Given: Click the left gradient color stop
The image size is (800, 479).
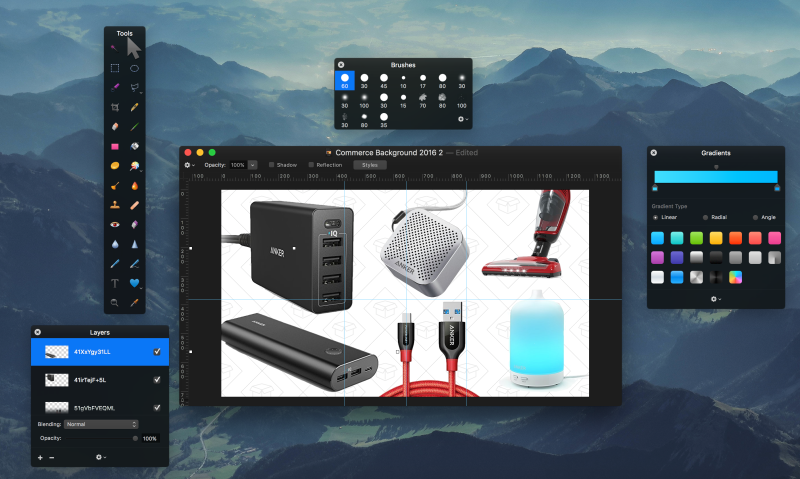Looking at the screenshot, I should click(x=655, y=188).
